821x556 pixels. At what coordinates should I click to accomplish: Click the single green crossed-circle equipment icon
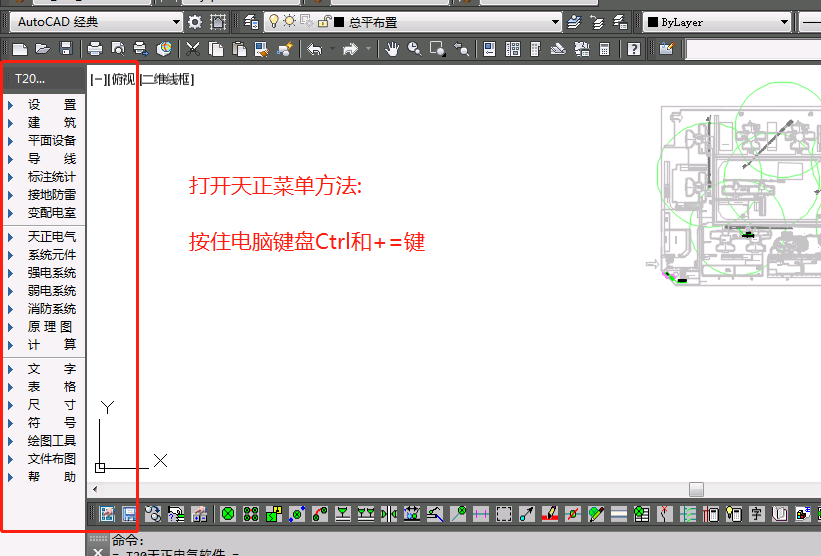(228, 514)
